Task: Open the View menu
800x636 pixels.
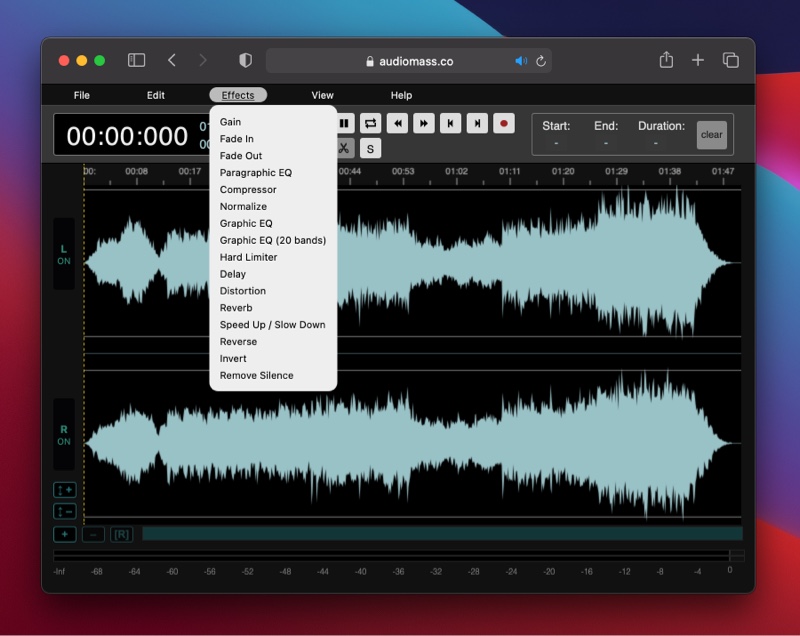Action: pyautogui.click(x=322, y=95)
